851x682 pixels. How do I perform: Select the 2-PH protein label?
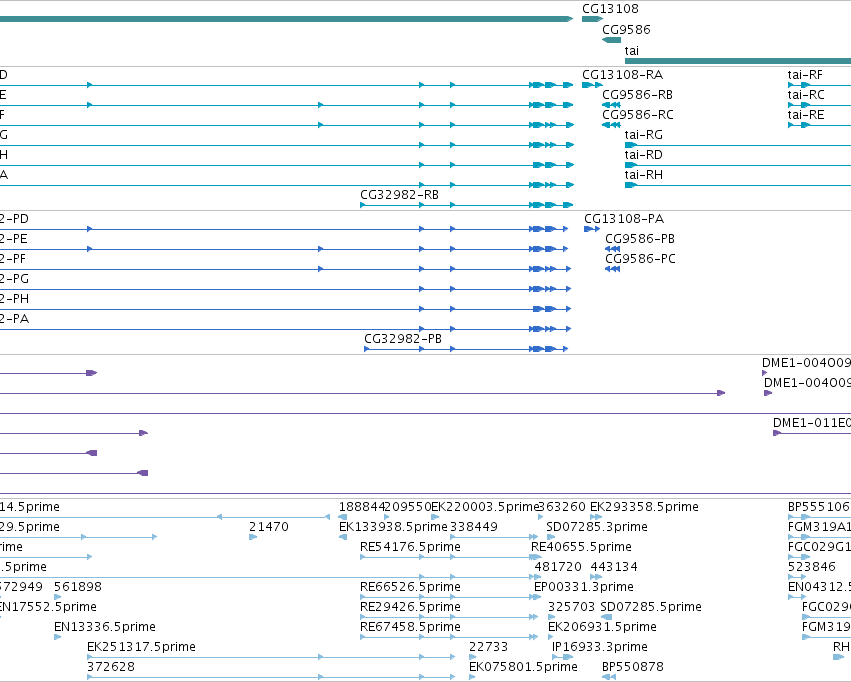click(14, 299)
